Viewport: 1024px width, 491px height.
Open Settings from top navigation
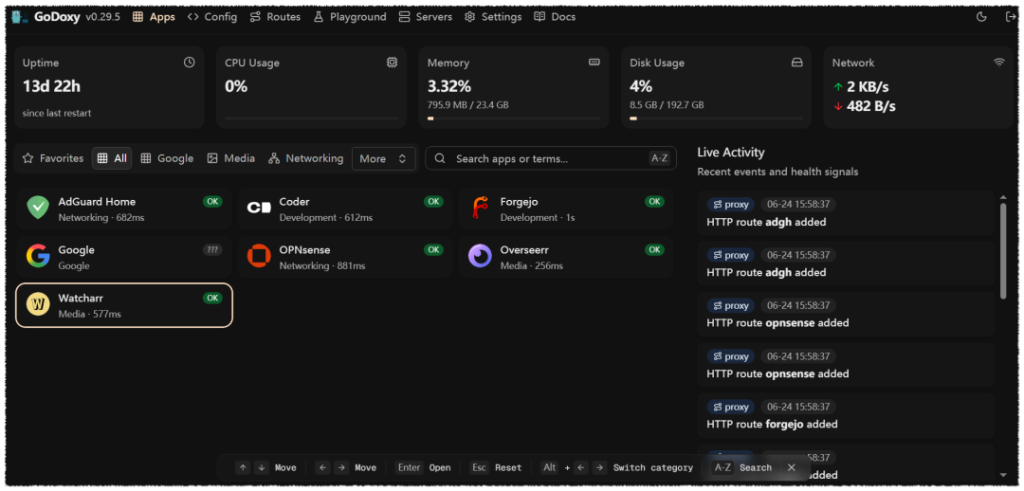tap(493, 17)
